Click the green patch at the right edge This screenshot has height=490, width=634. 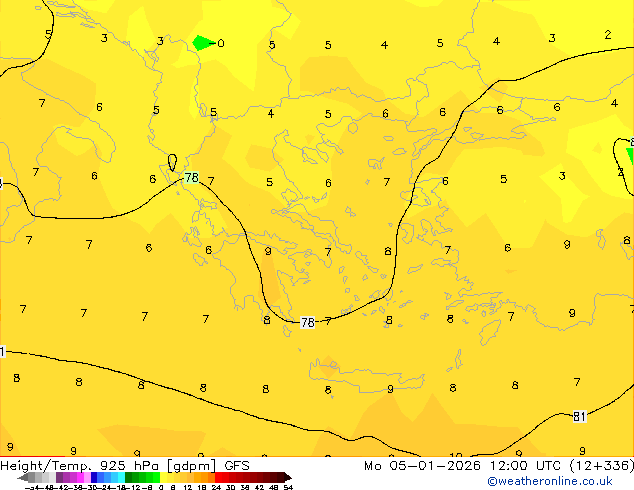(630, 155)
